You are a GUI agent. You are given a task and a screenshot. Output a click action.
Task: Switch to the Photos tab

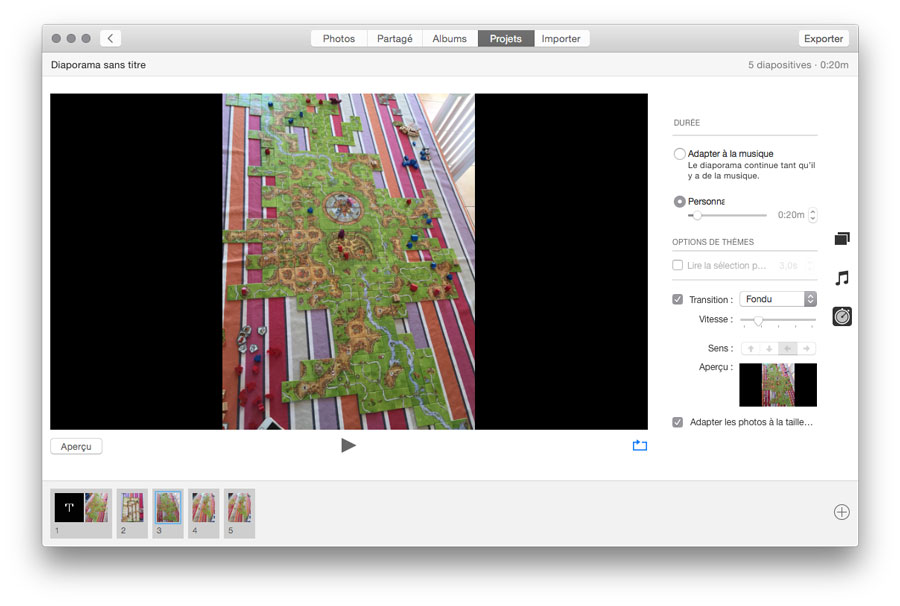pyautogui.click(x=339, y=38)
